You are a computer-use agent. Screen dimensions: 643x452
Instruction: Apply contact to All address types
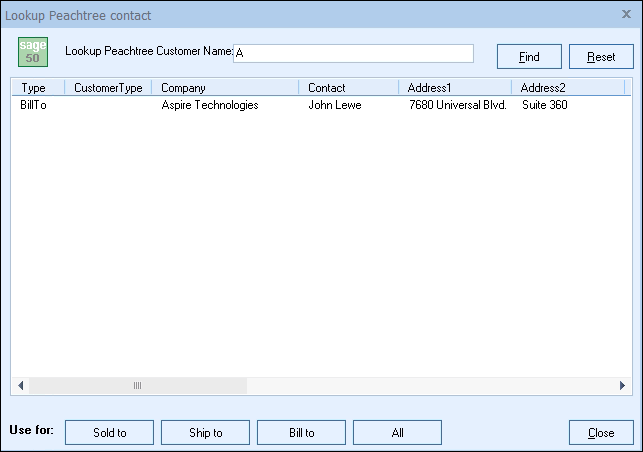tap(397, 433)
